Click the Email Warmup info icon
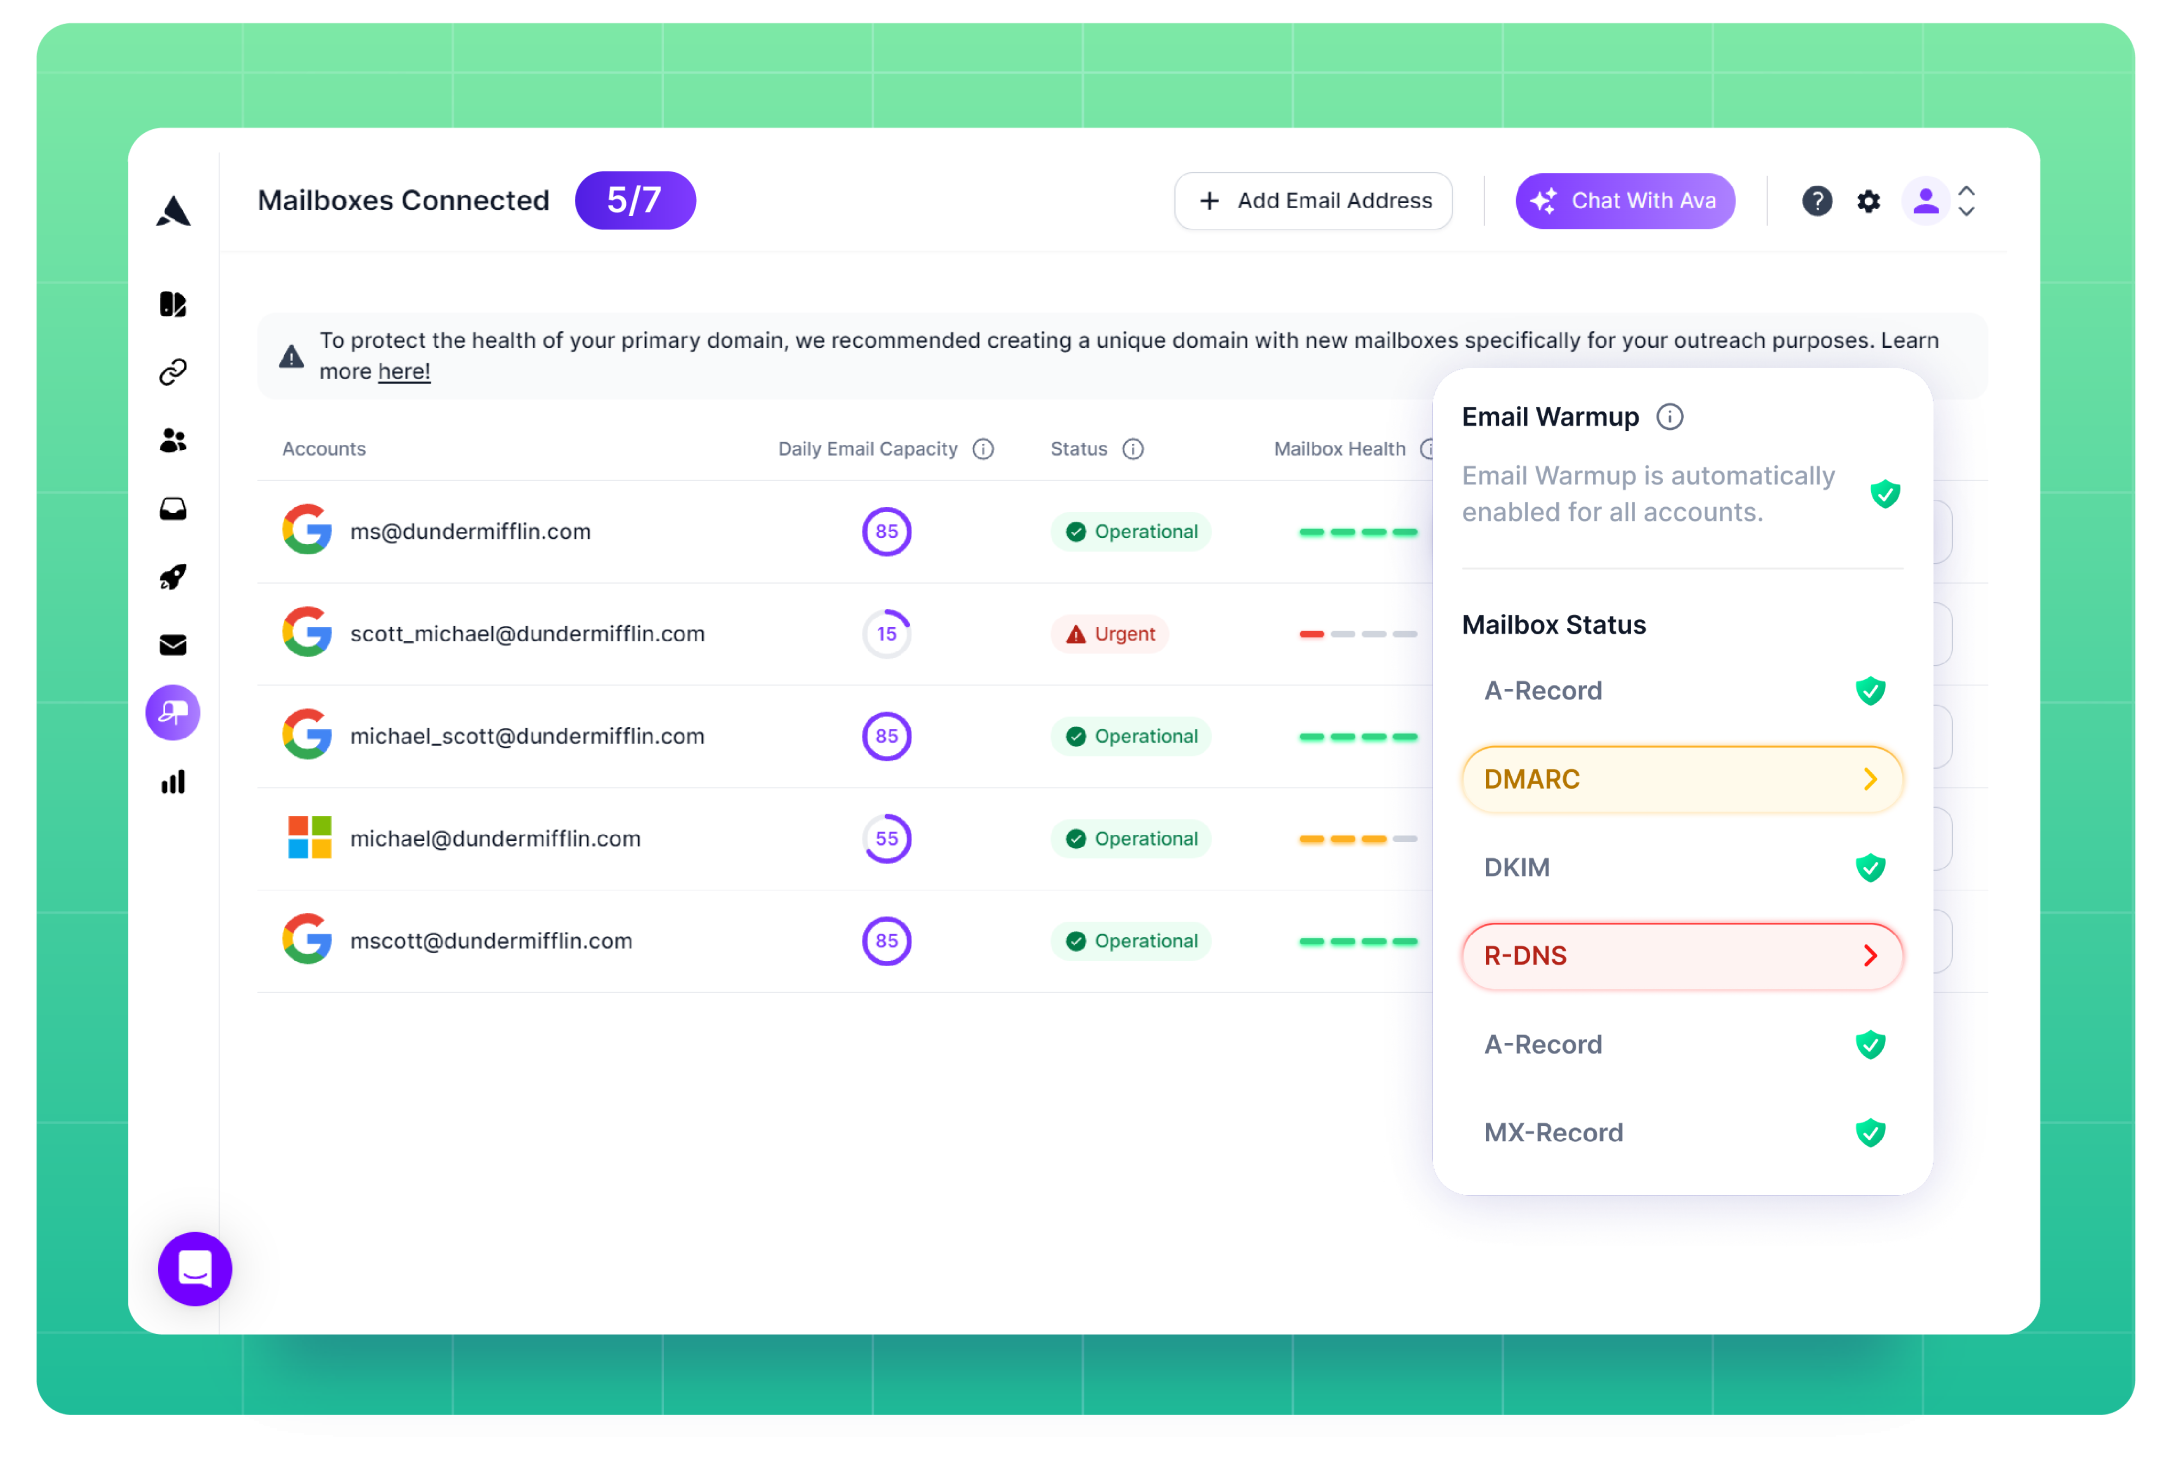 point(1670,416)
